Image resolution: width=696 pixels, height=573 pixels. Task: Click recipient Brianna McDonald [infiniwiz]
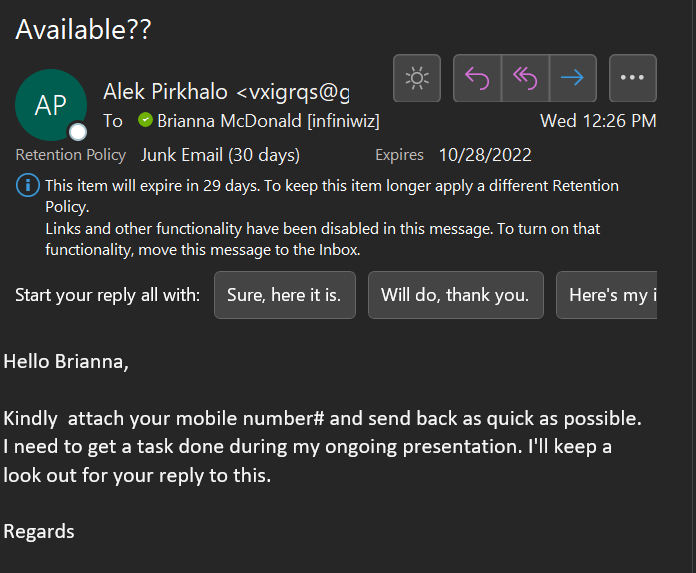point(268,121)
